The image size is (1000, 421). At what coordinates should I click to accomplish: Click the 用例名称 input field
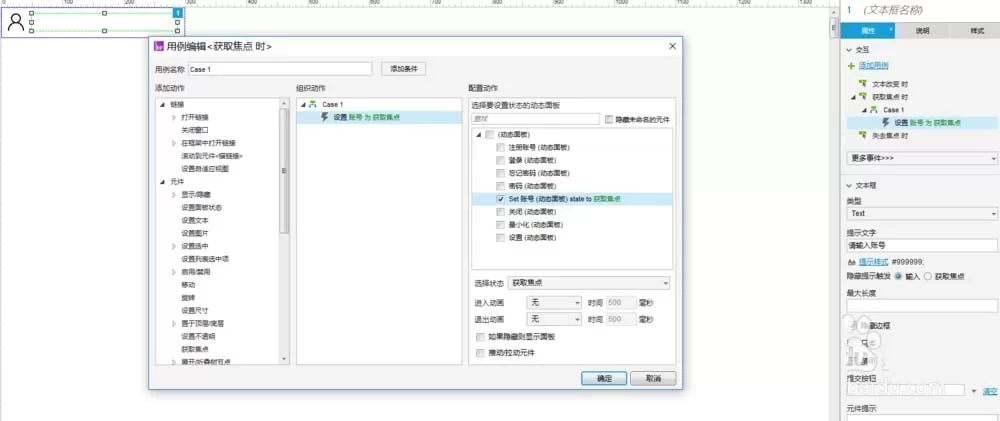pyautogui.click(x=279, y=69)
